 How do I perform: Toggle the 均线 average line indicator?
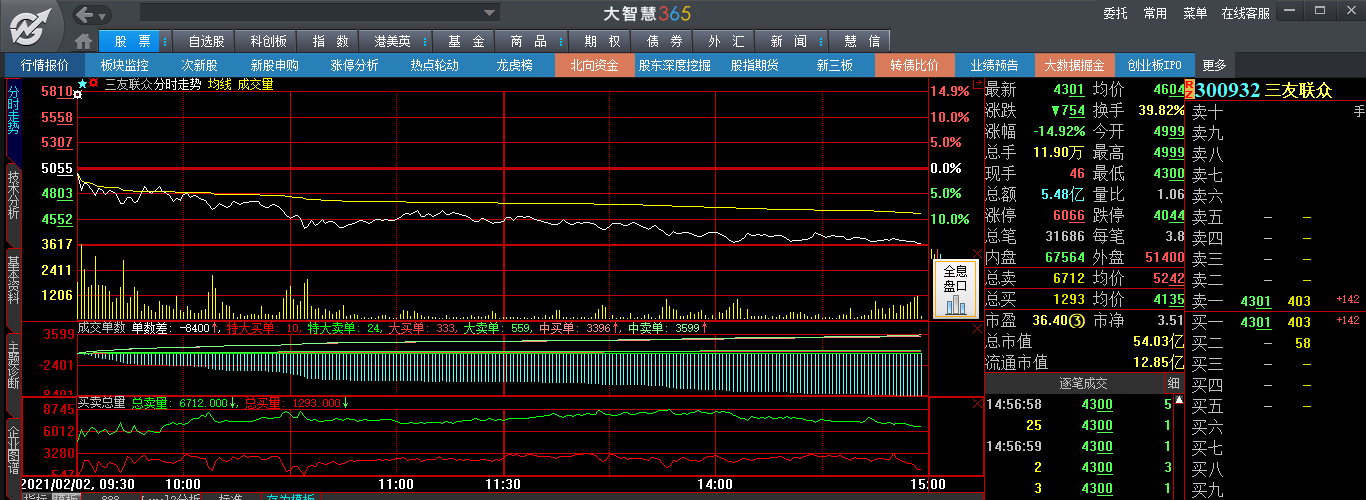[219, 85]
